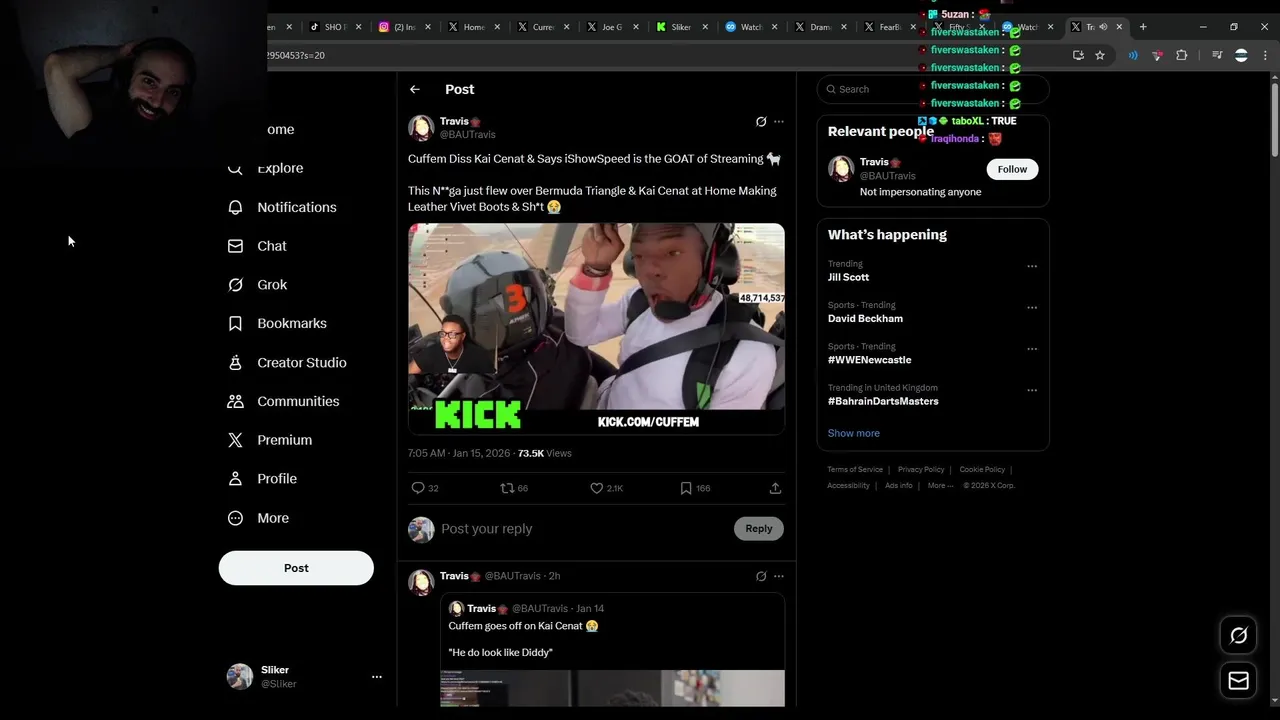Click the Reply button
This screenshot has height=720, width=1280.
pos(759,529)
